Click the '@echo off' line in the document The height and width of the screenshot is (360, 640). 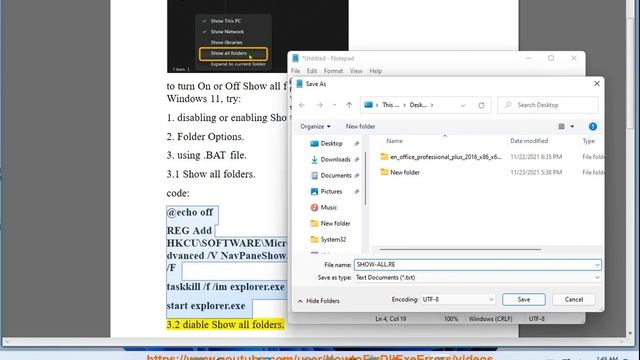click(x=190, y=212)
